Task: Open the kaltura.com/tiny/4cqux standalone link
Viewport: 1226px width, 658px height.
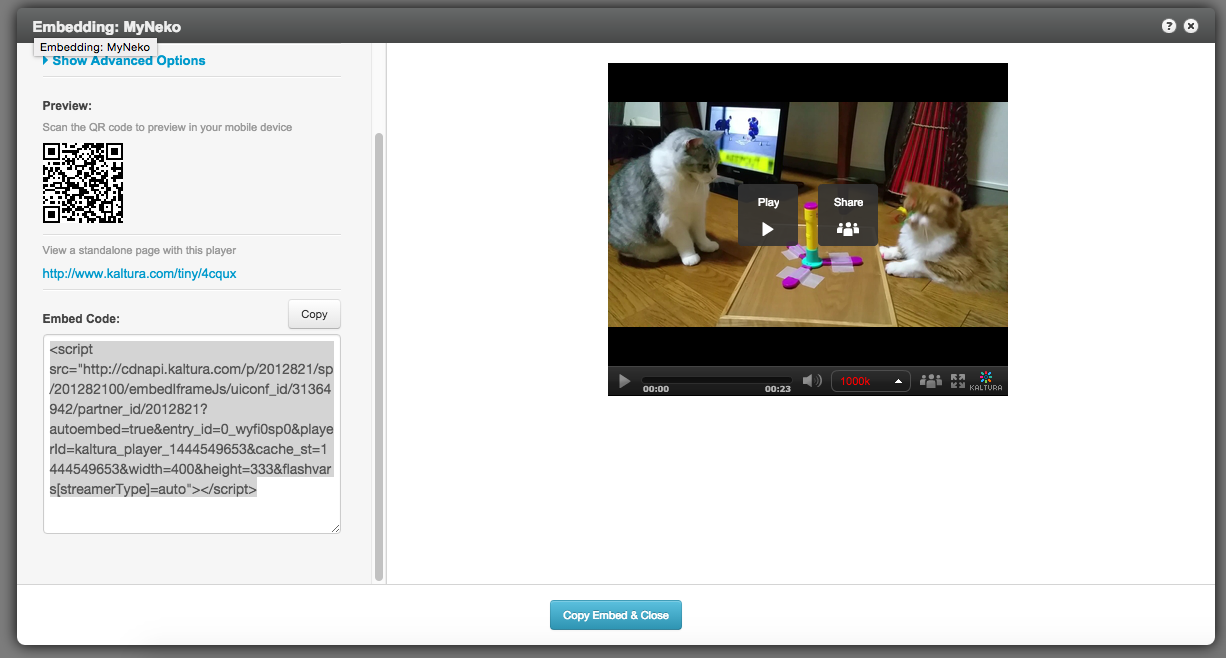Action: tap(139, 273)
